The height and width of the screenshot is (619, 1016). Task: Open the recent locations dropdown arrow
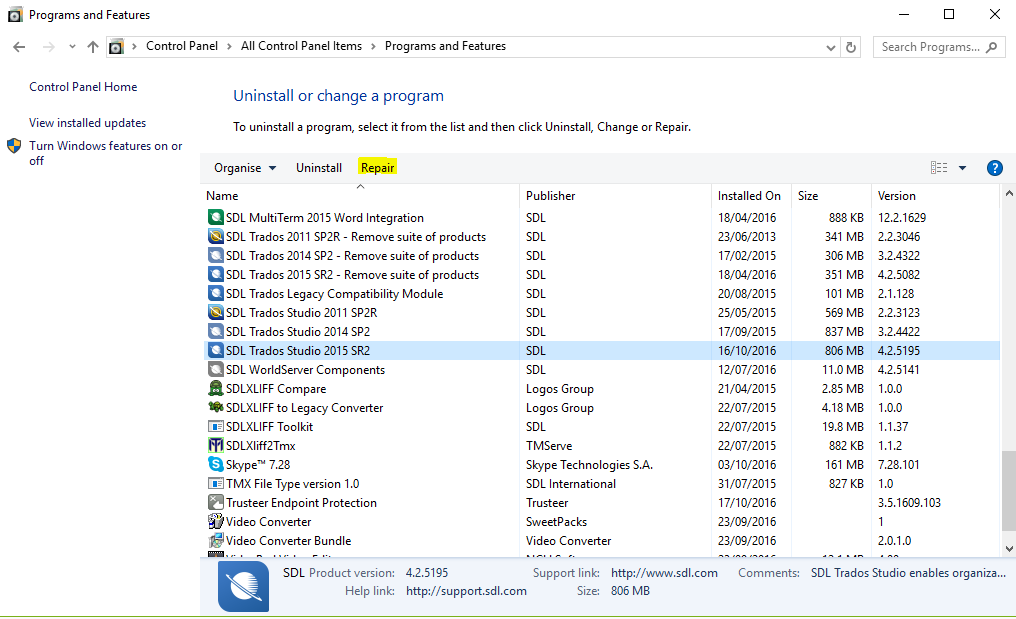pos(72,47)
